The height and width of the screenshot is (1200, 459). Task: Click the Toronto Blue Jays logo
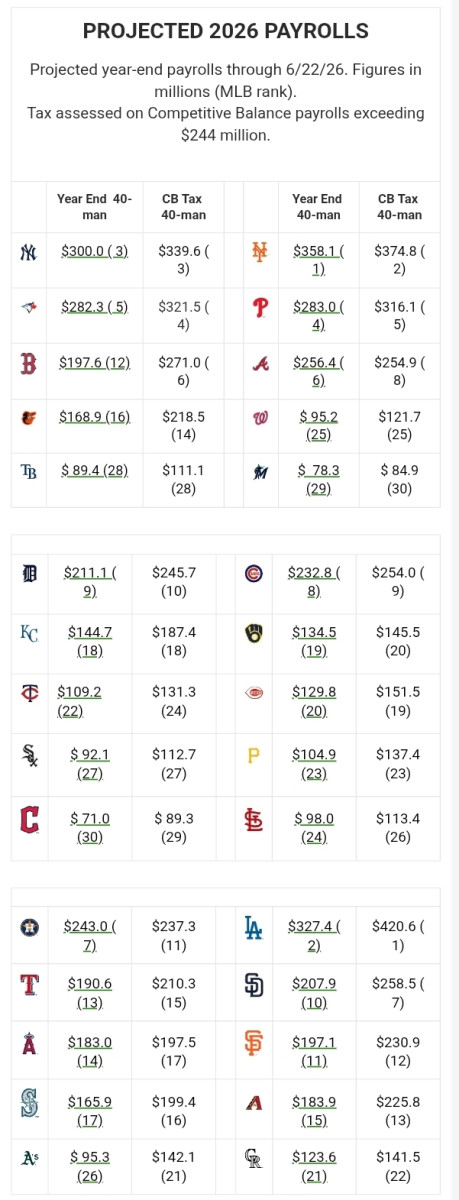[x=28, y=308]
